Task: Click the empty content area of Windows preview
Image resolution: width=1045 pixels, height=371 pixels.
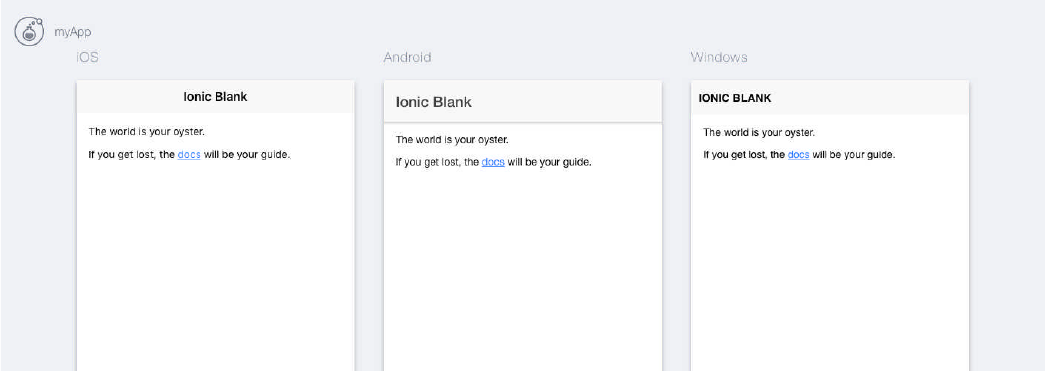Action: click(x=830, y=266)
